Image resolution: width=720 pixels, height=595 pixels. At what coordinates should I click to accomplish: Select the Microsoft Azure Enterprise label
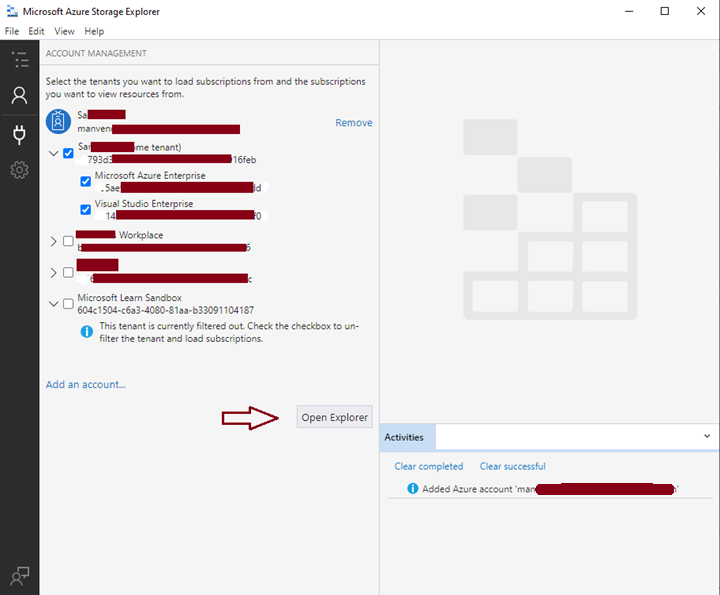click(150, 175)
